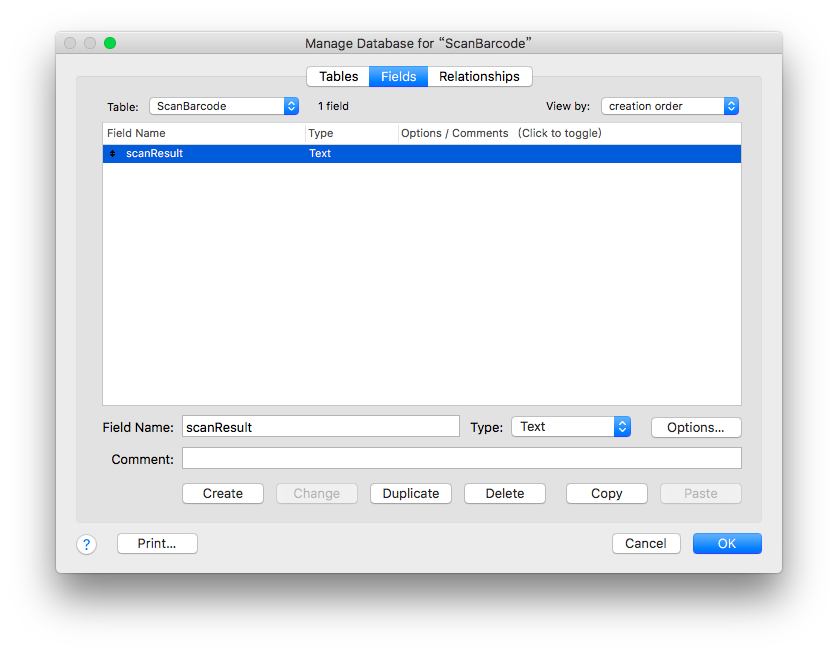Click the Type column header
The height and width of the screenshot is (653, 838).
coord(352,134)
